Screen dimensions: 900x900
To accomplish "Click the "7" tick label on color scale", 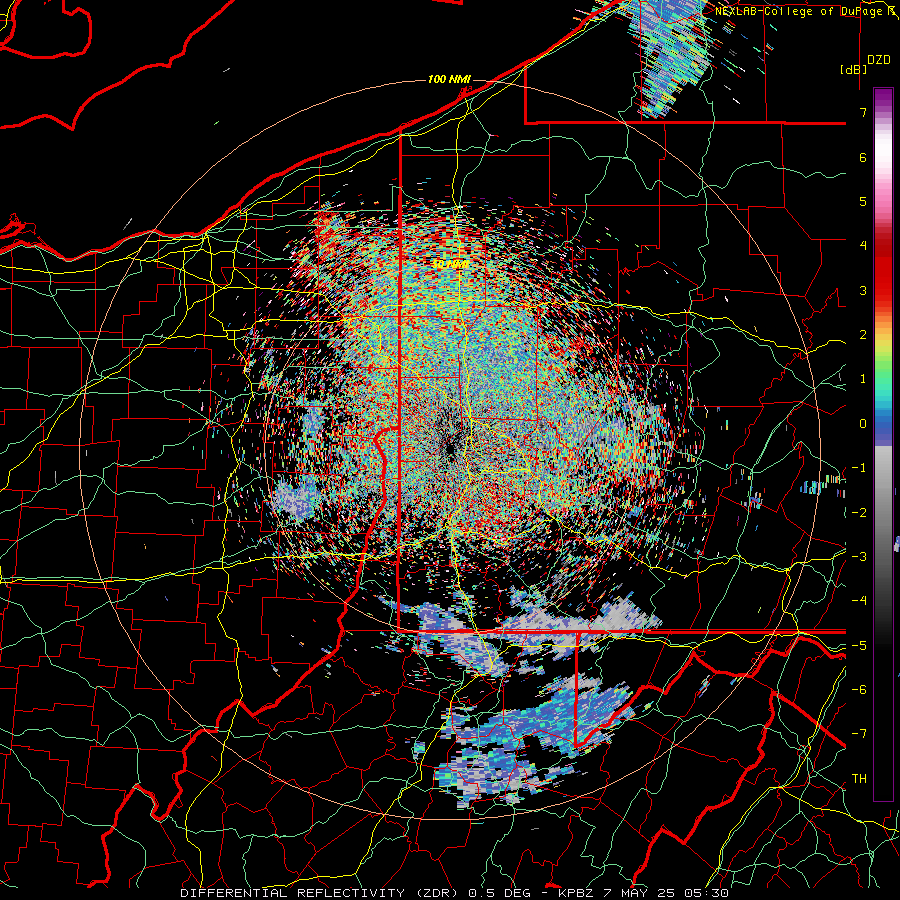I will tap(863, 112).
